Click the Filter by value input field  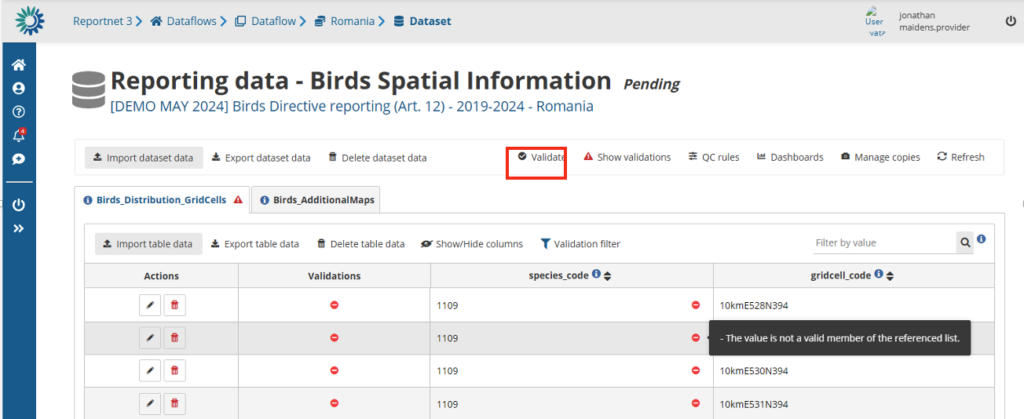[x=882, y=243]
